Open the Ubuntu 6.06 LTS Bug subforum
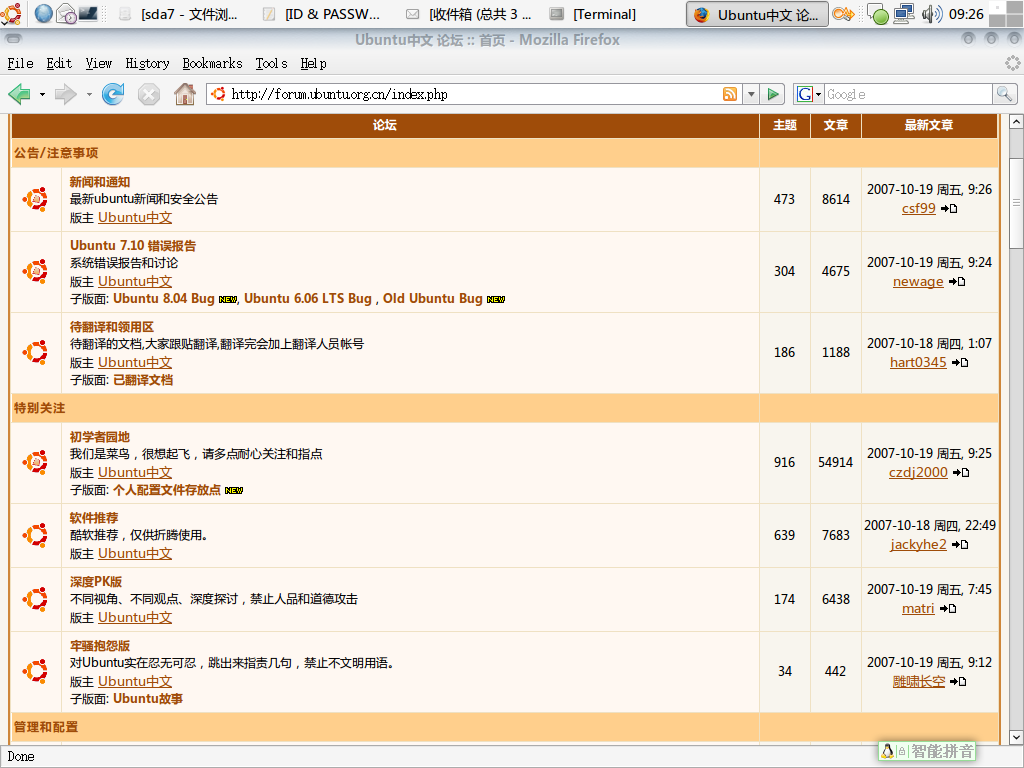The width and height of the screenshot is (1024, 768). 308,298
